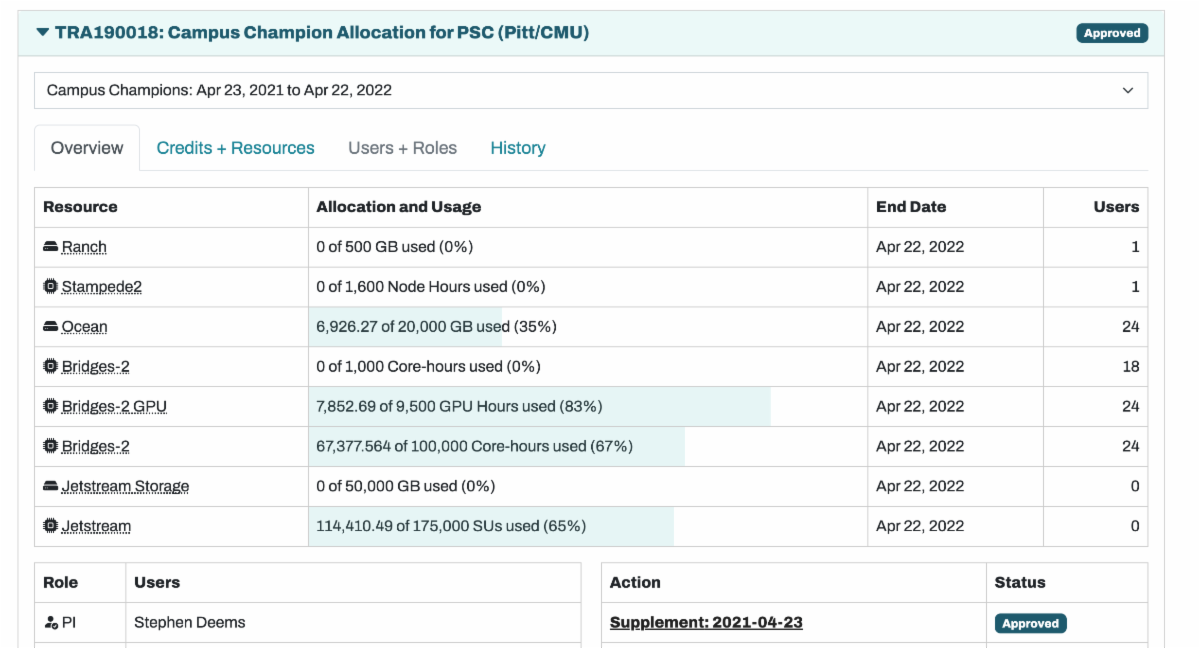Click chip icon in the 100,000 Core-hours row
The height and width of the screenshot is (648, 1200).
[51, 447]
